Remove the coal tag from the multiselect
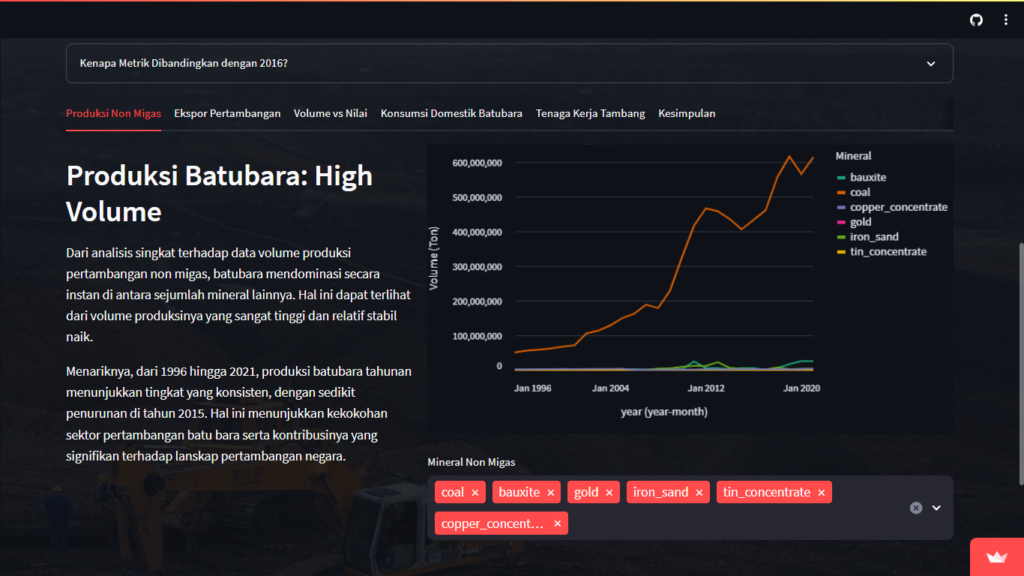Screen dimensions: 1024x576 475,492
